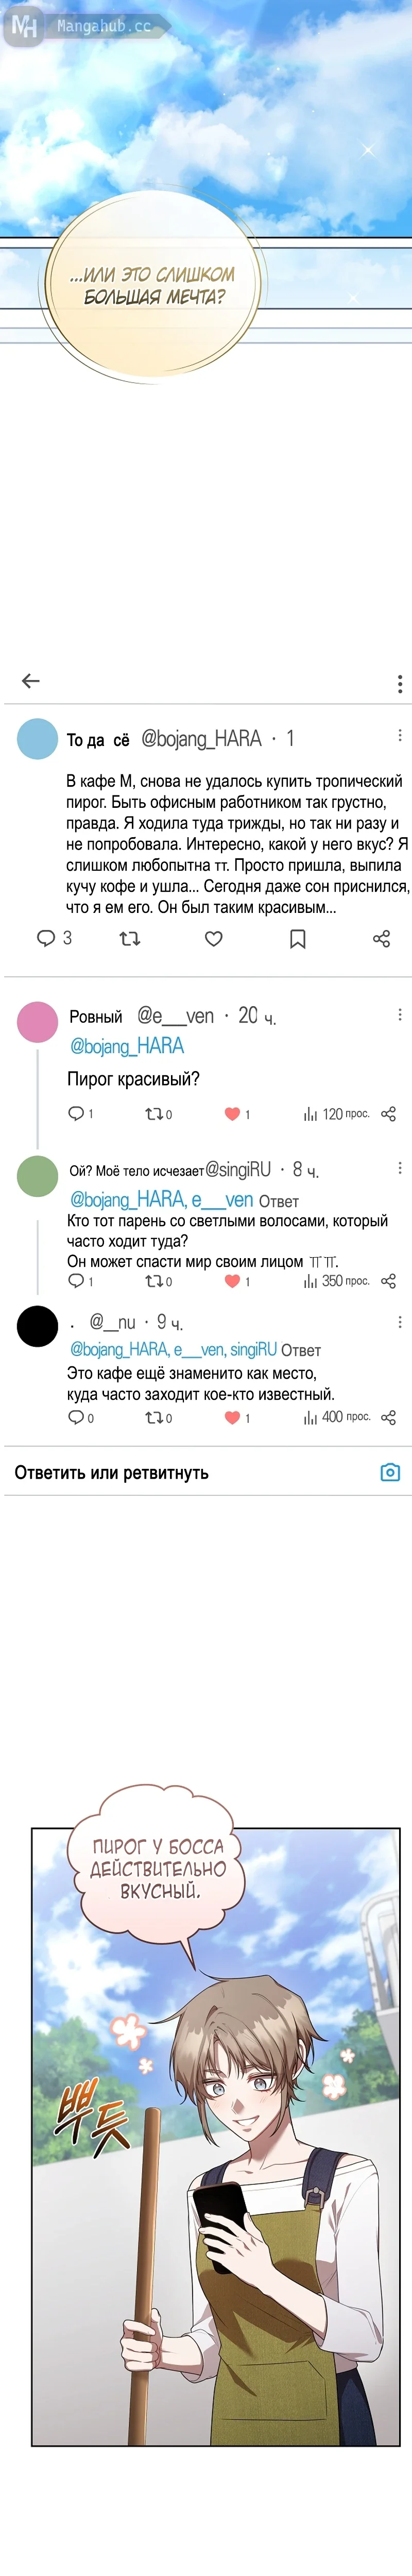This screenshot has width=412, height=2576.
Task: Click the @bojang_HARA mention in @e__ven's reply
Action: (x=127, y=1046)
